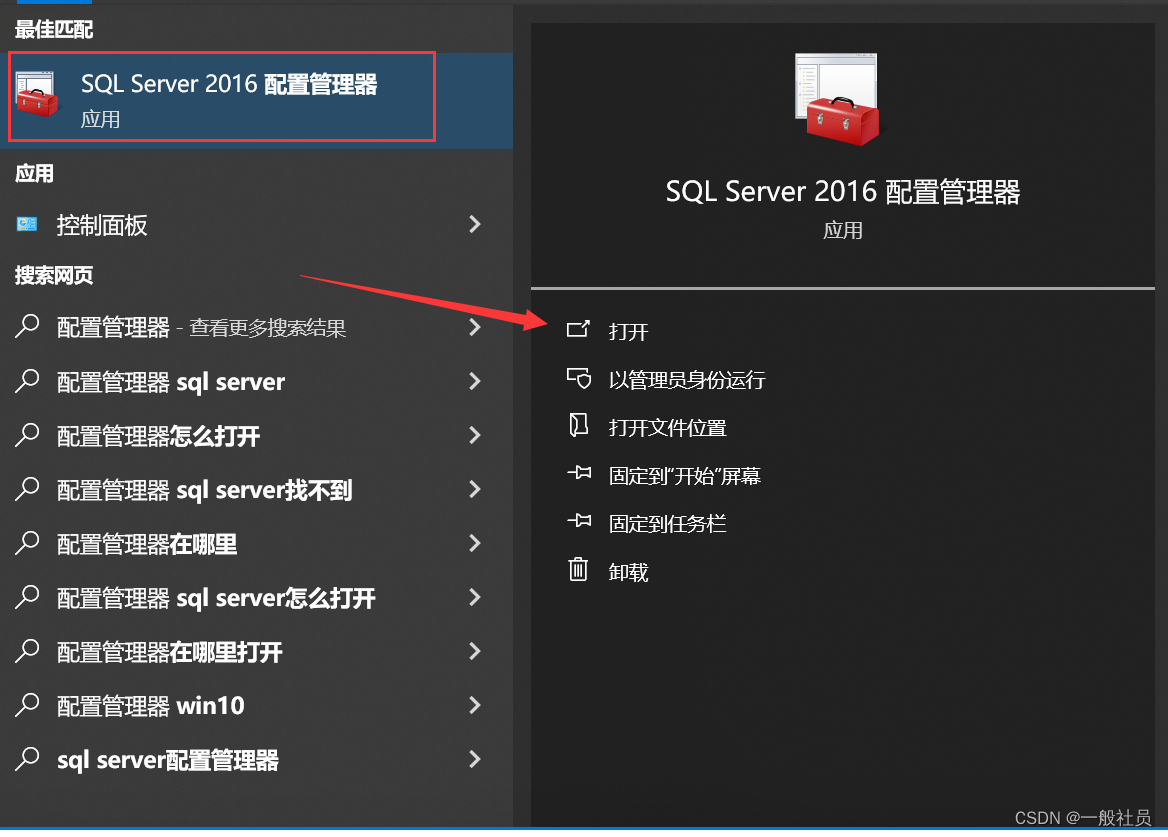This screenshot has width=1168, height=837.
Task: Select the 配置管理器 sql server suggestion
Action: [256, 381]
